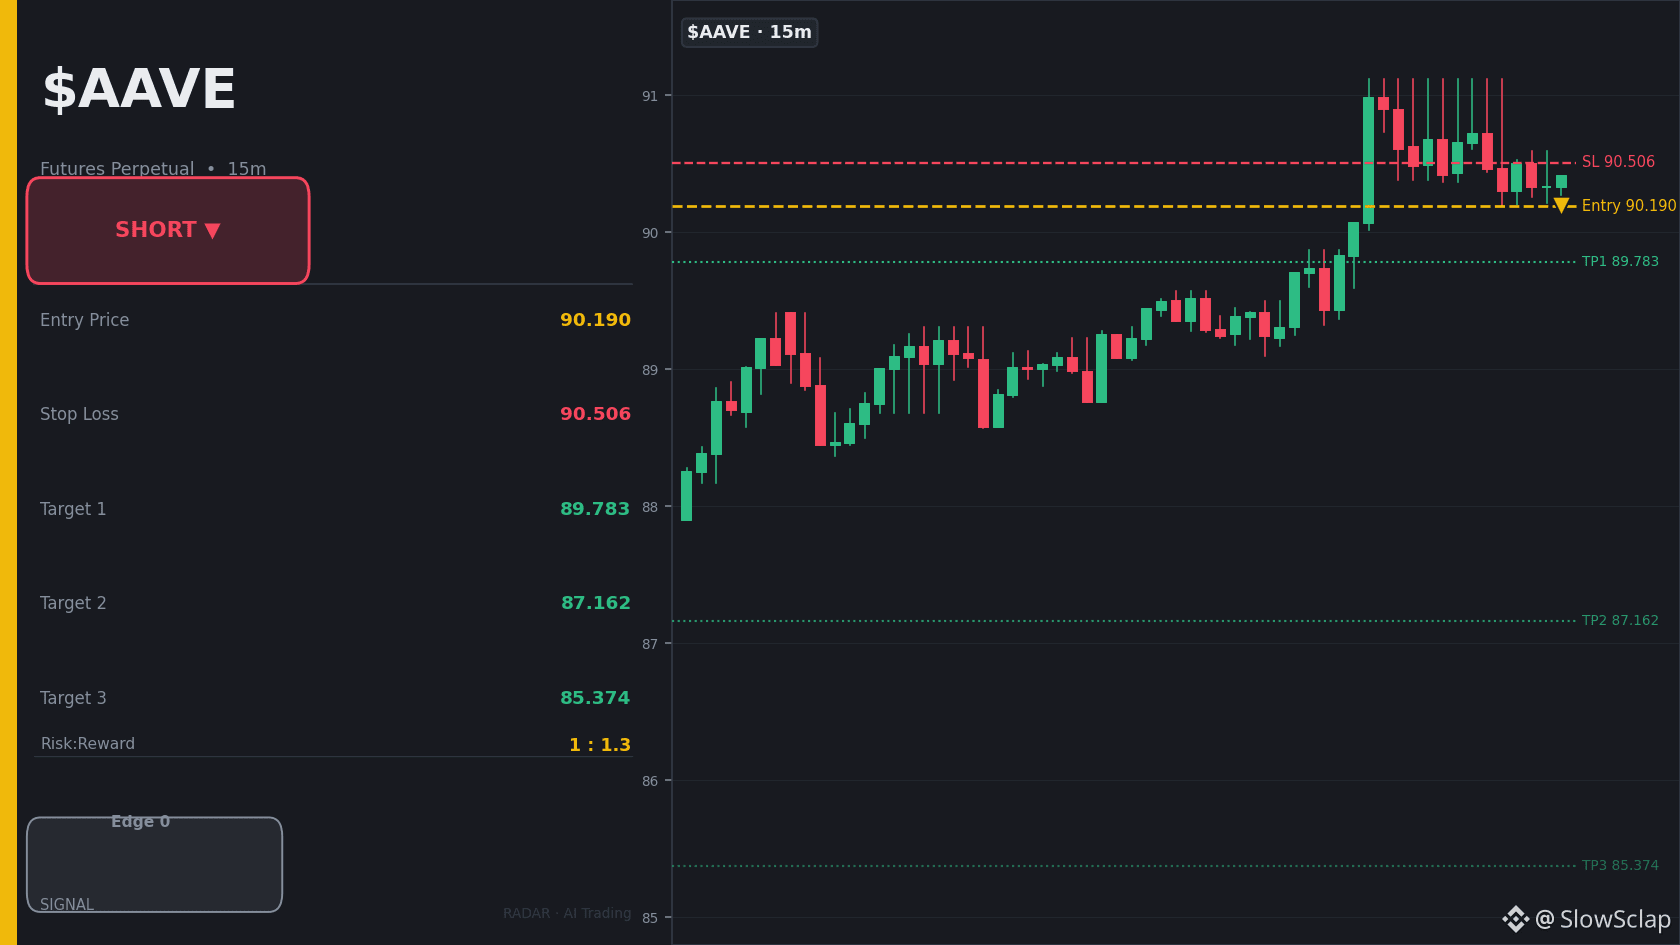Select the Target 3 value 85.374 in panel
The image size is (1680, 945).
coord(595,698)
